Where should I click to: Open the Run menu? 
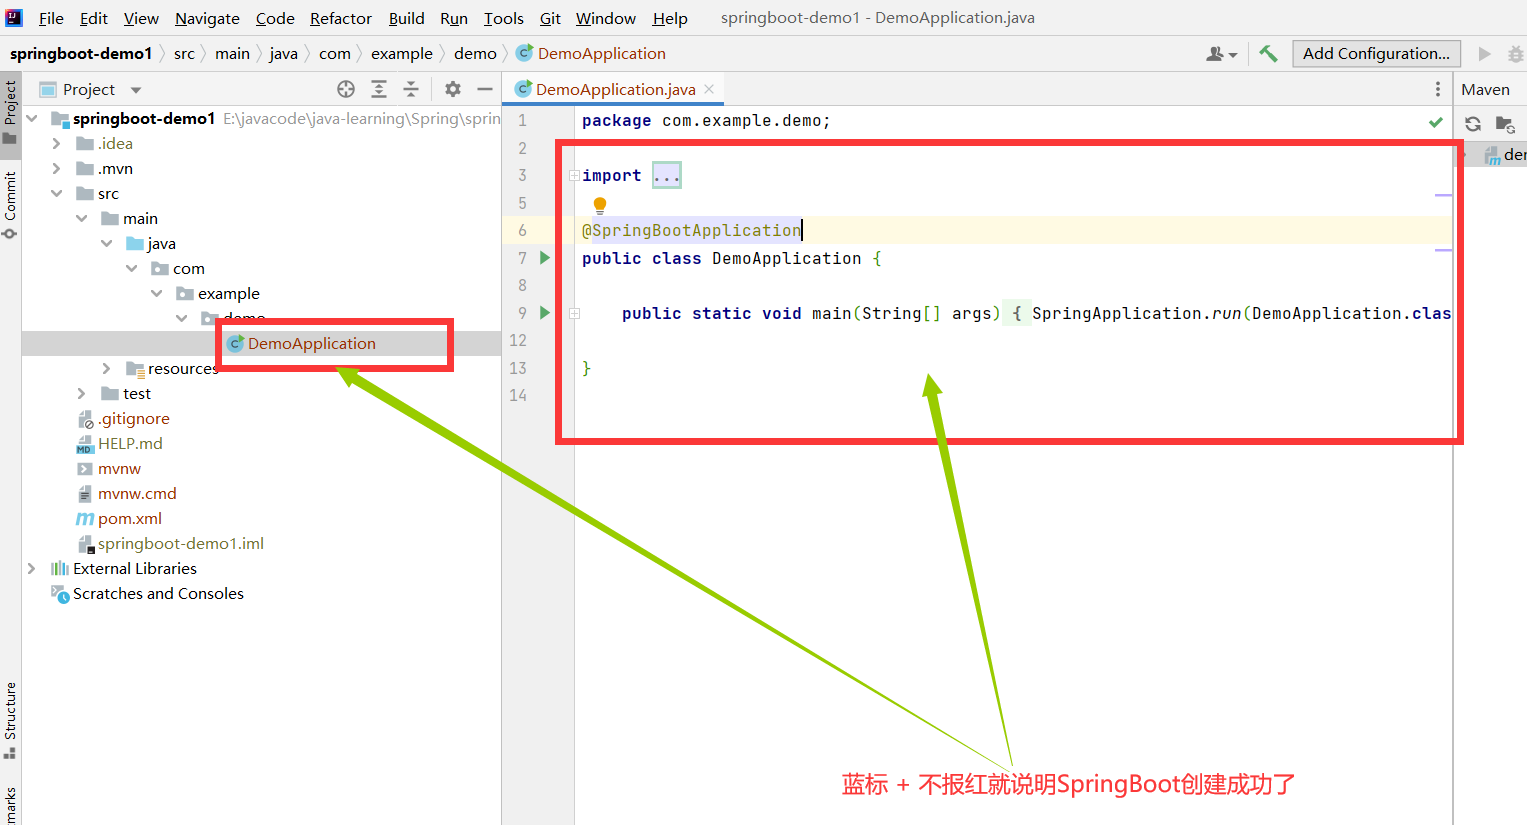tap(454, 18)
